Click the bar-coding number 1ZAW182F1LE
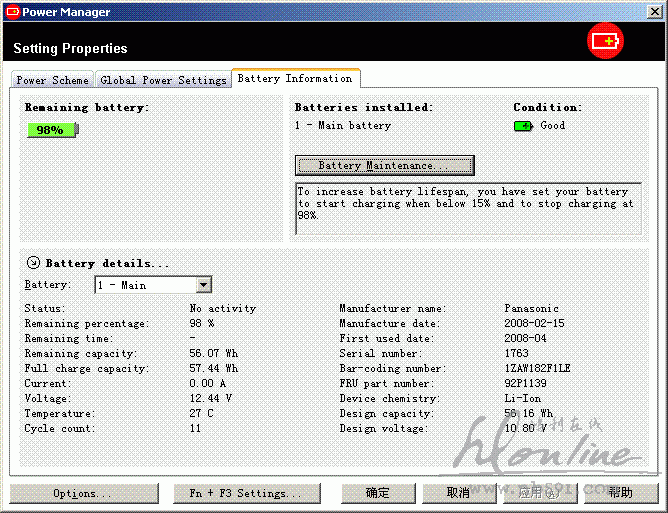668x513 pixels. 537,369
